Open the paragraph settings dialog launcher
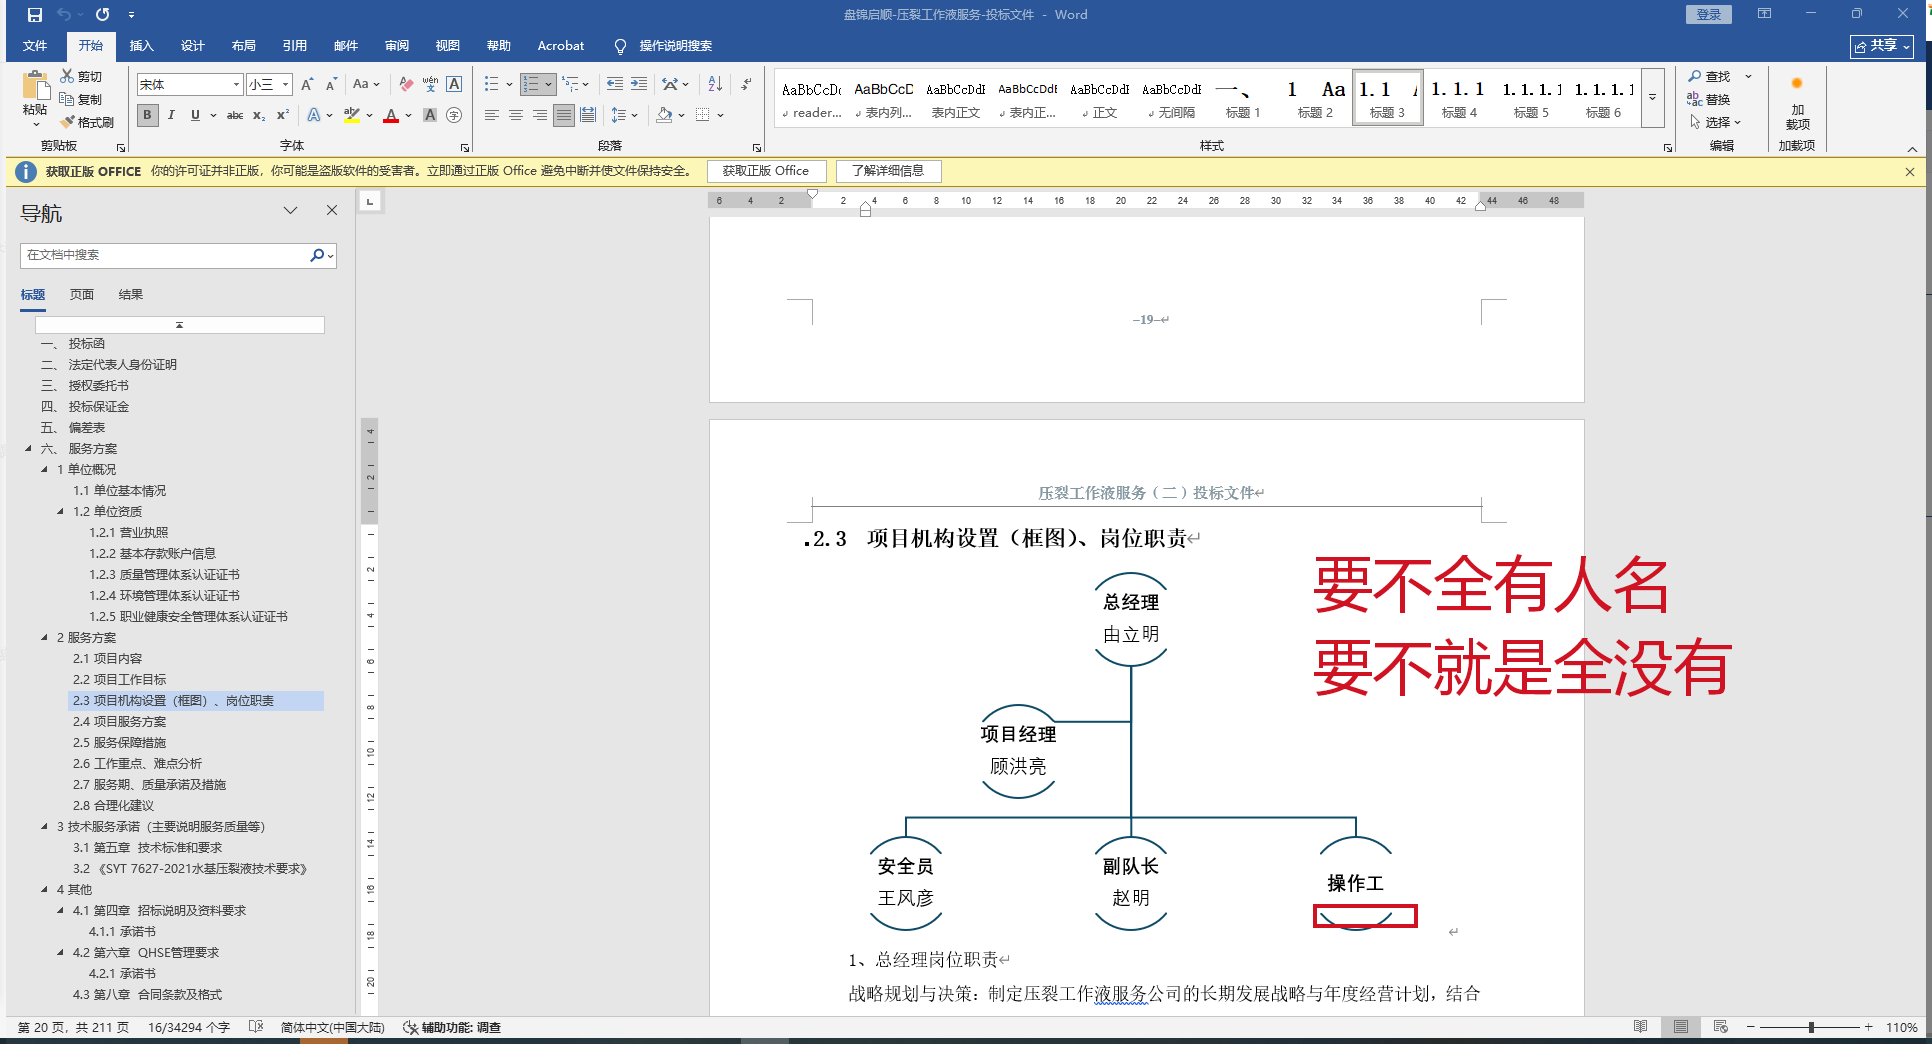This screenshot has height=1044, width=1932. pyautogui.click(x=756, y=147)
